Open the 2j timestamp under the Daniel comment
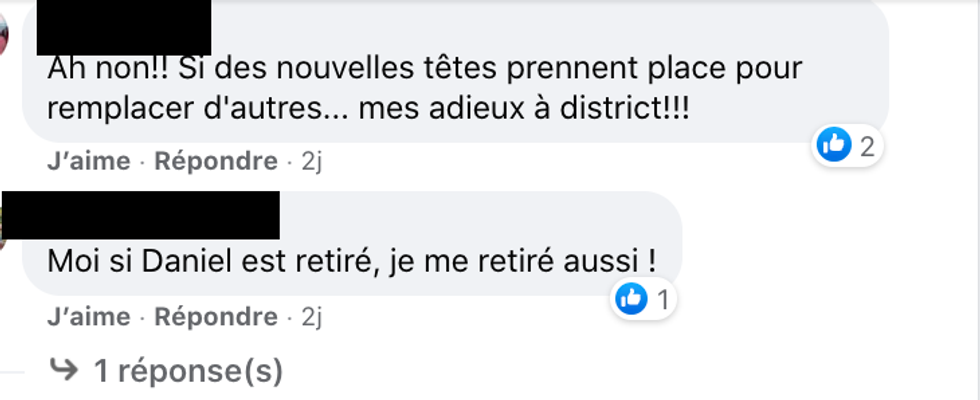980x400 pixels. click(312, 317)
